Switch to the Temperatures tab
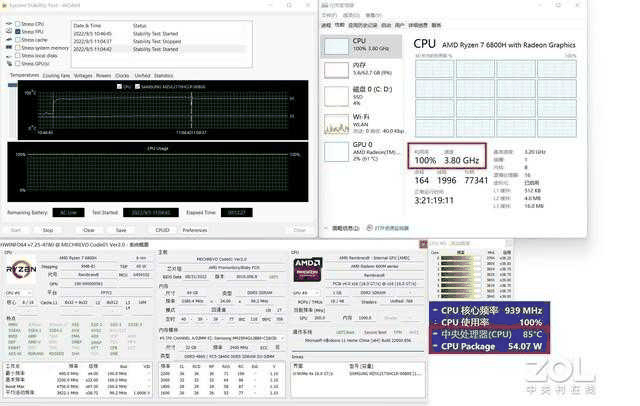This screenshot has width=640, height=406. coord(24,75)
